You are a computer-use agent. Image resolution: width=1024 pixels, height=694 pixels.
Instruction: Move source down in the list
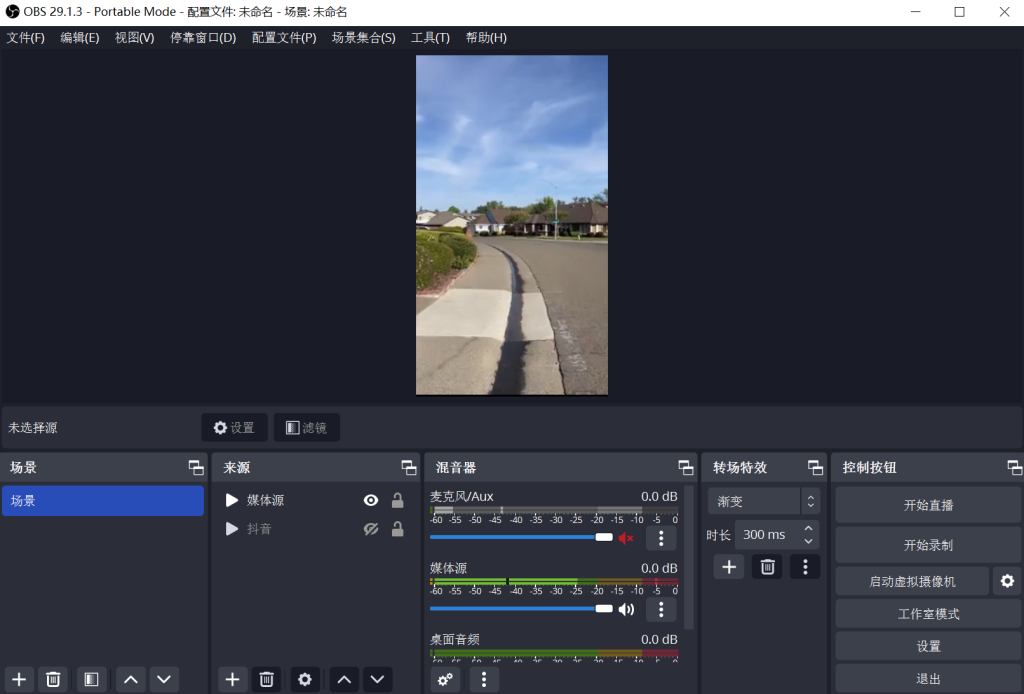click(377, 680)
